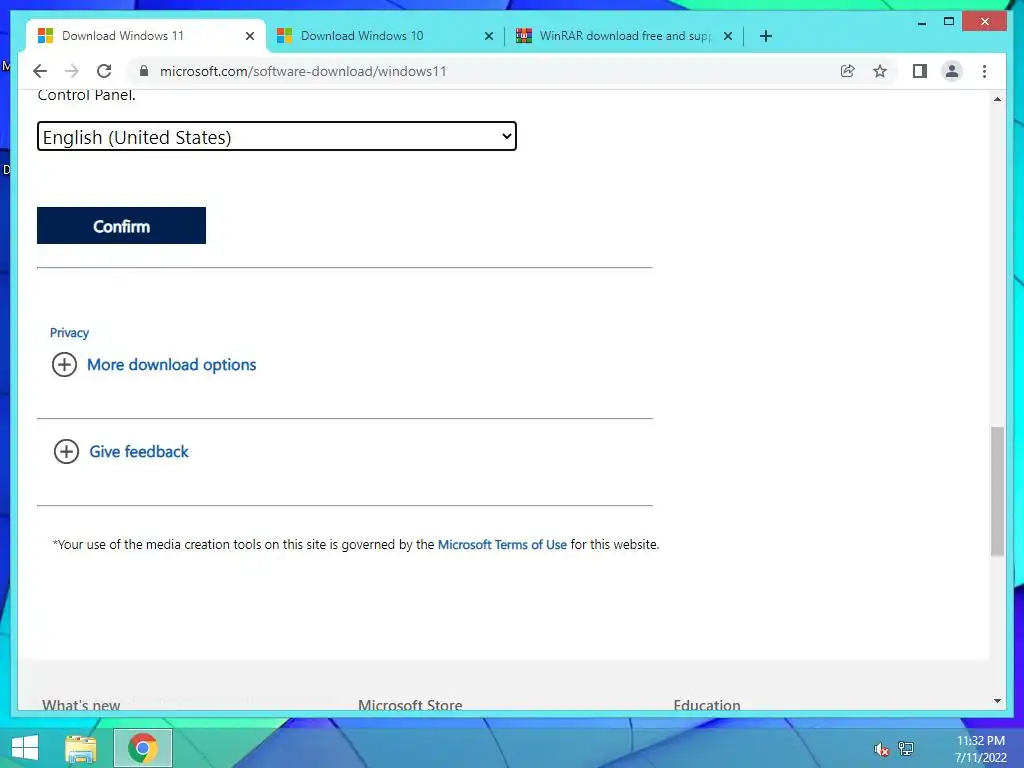Click the forward navigation arrow

click(x=72, y=71)
